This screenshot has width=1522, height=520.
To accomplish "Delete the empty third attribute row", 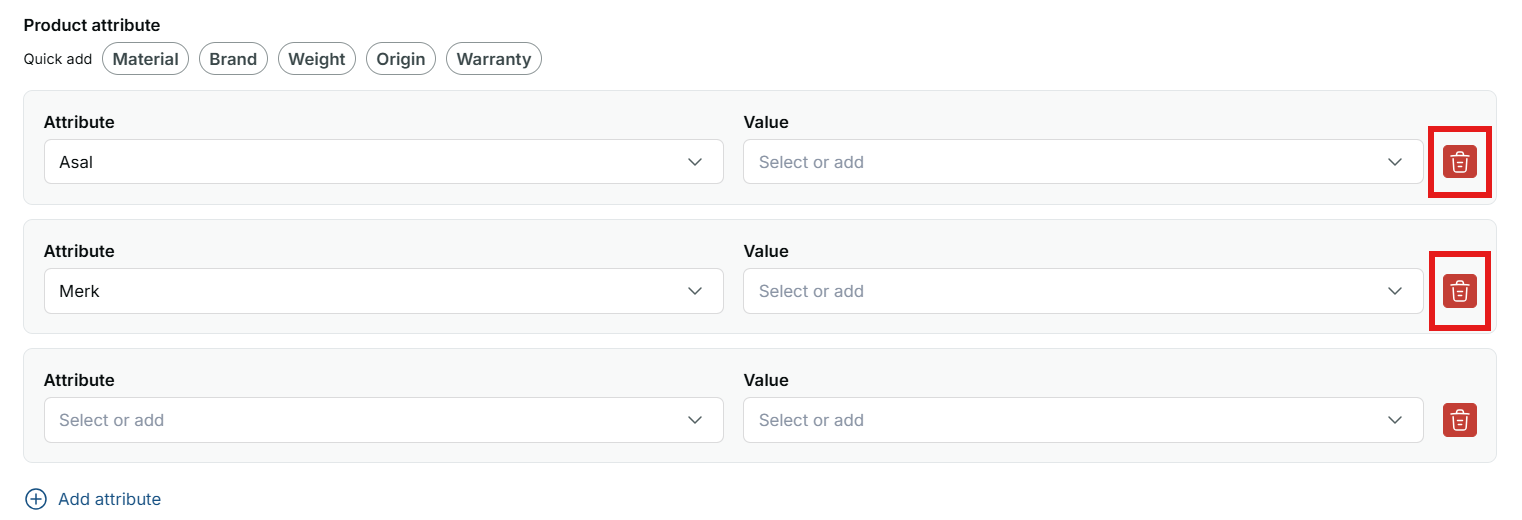I will coord(1459,420).
